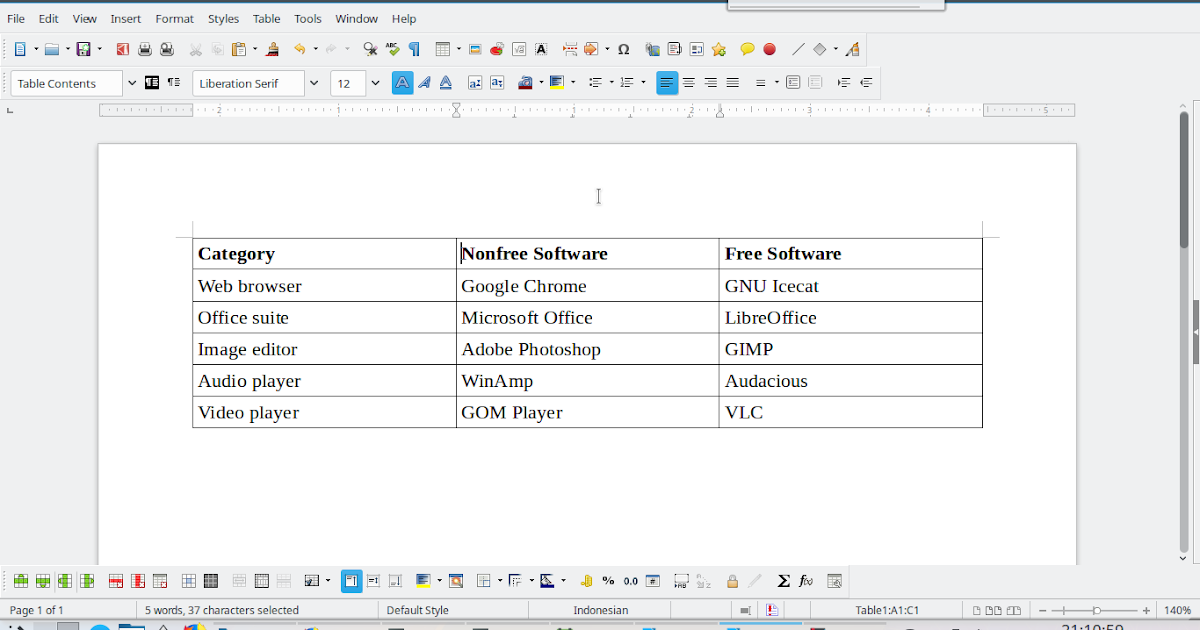Open the paragraph style dropdown
Image resolution: width=1200 pixels, height=630 pixels.
(130, 83)
